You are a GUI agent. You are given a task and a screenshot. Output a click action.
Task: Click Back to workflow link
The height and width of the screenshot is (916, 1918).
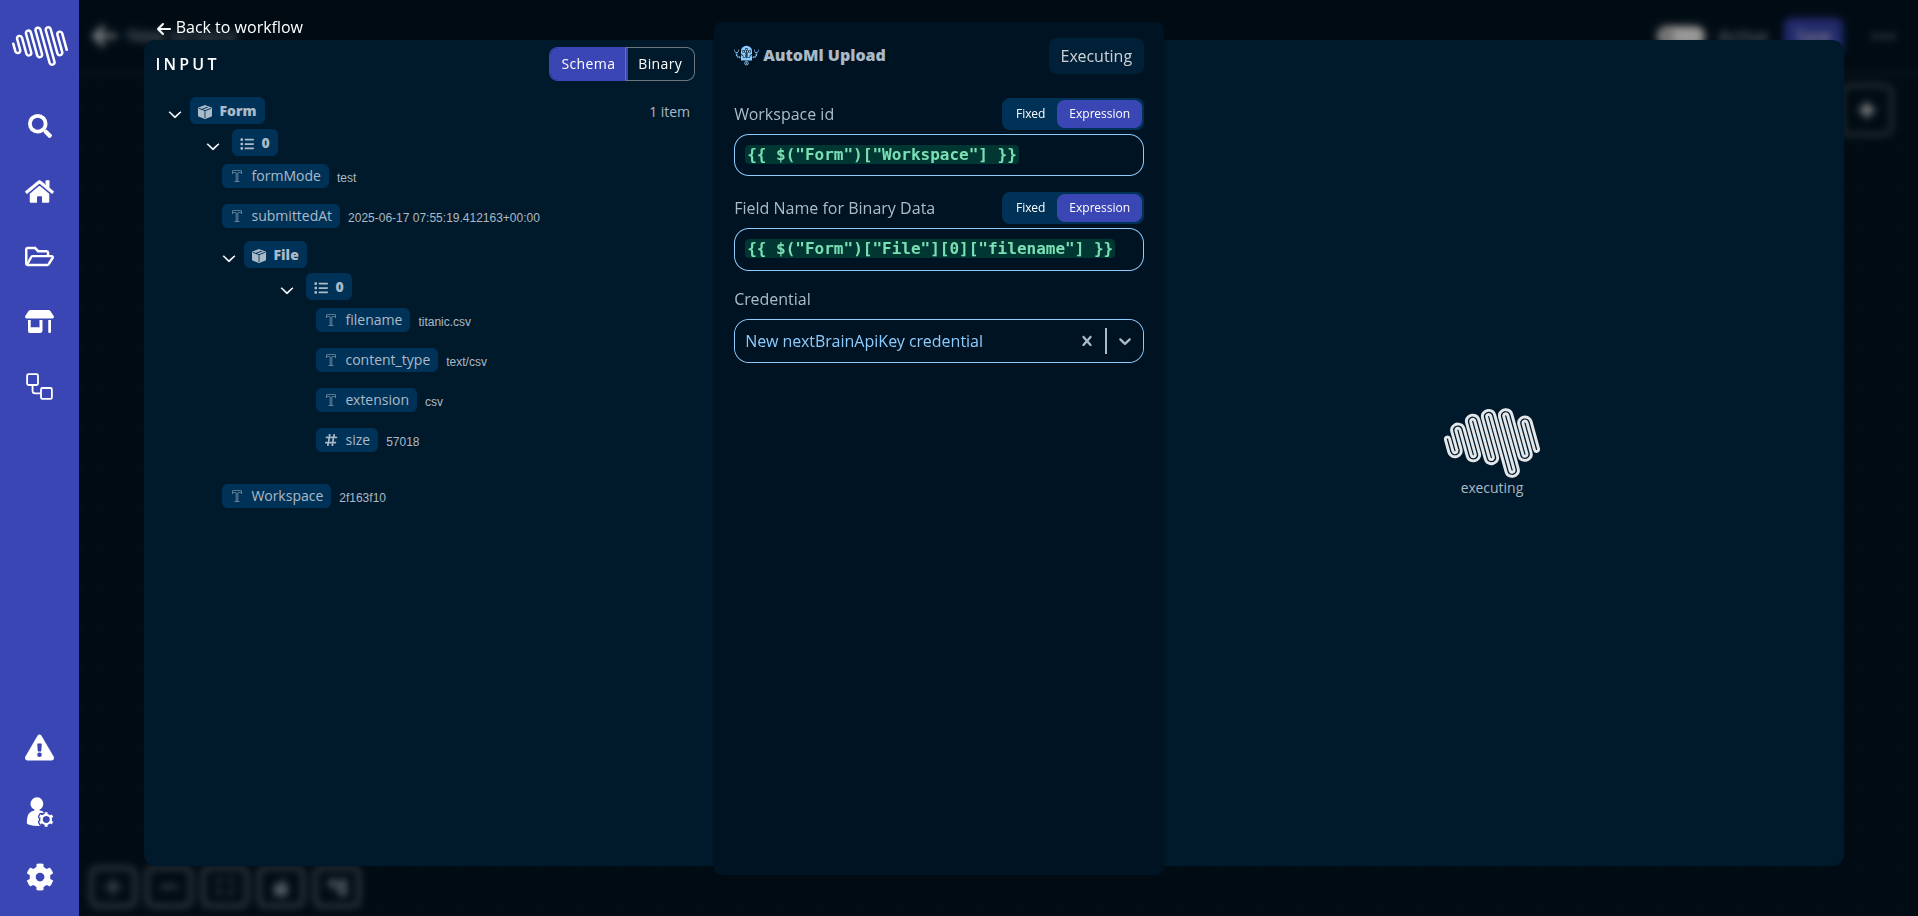pos(230,28)
